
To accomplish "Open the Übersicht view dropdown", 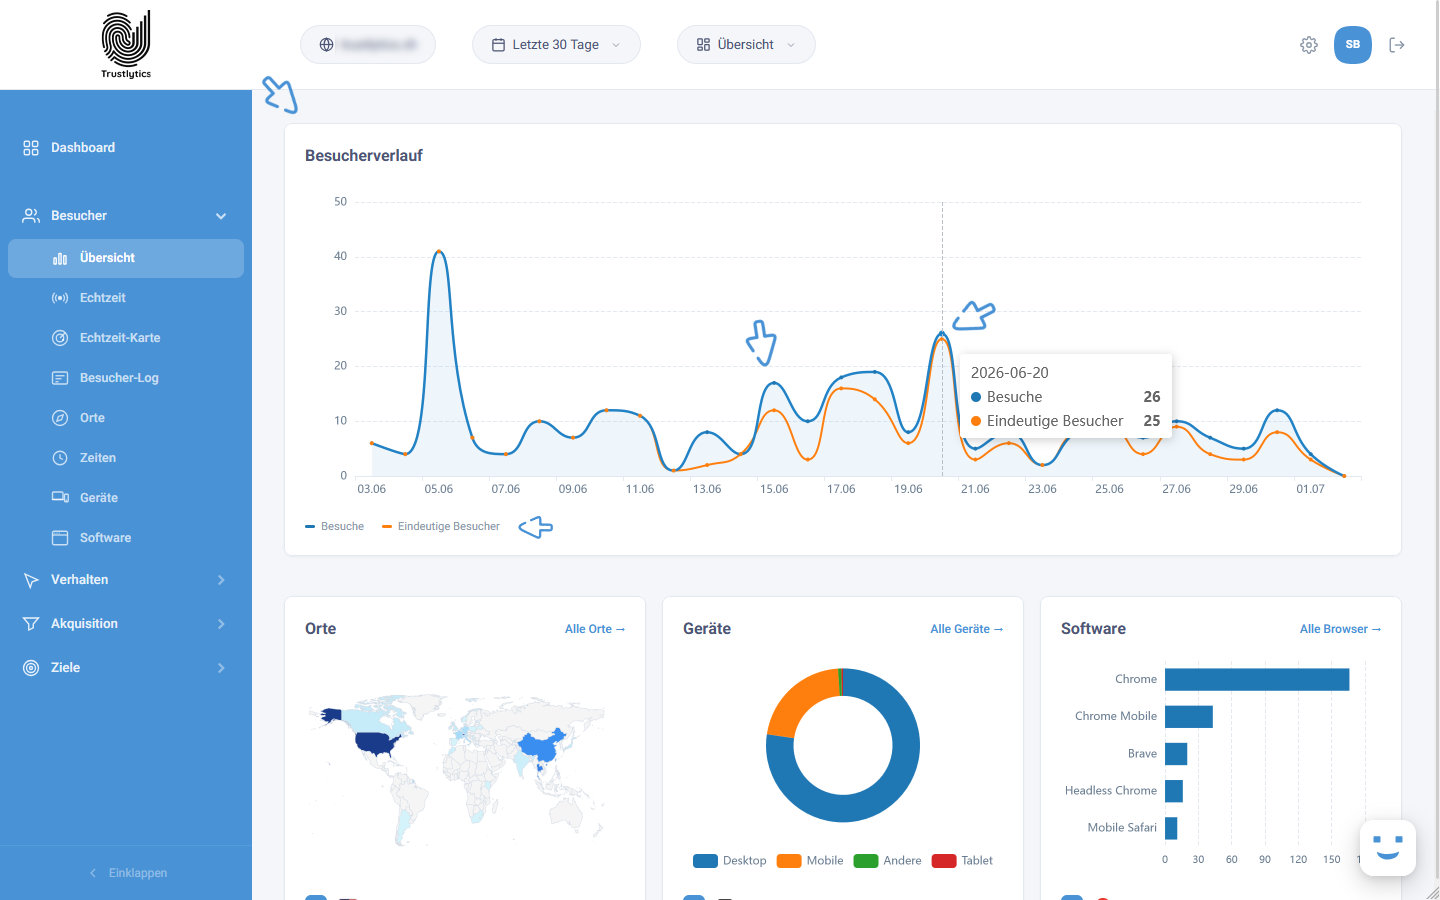I will [x=746, y=45].
